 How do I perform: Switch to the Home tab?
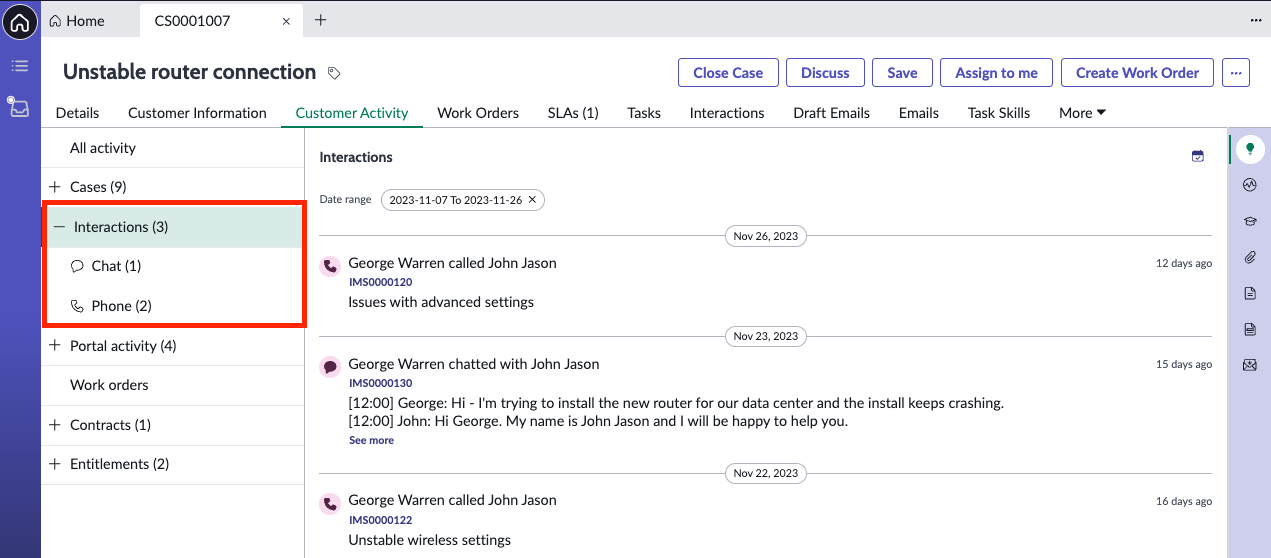tap(77, 21)
